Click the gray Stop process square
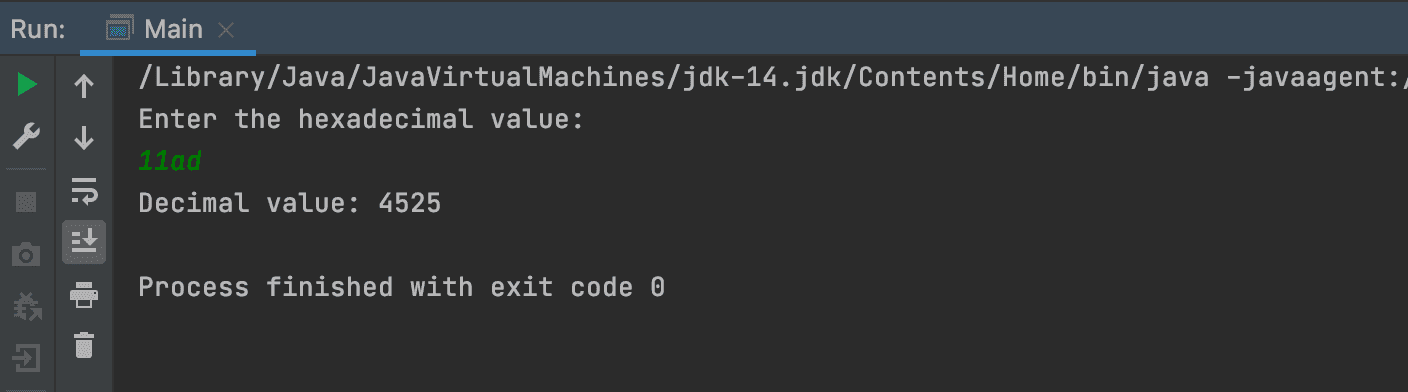The height and width of the screenshot is (392, 1408). (x=27, y=203)
